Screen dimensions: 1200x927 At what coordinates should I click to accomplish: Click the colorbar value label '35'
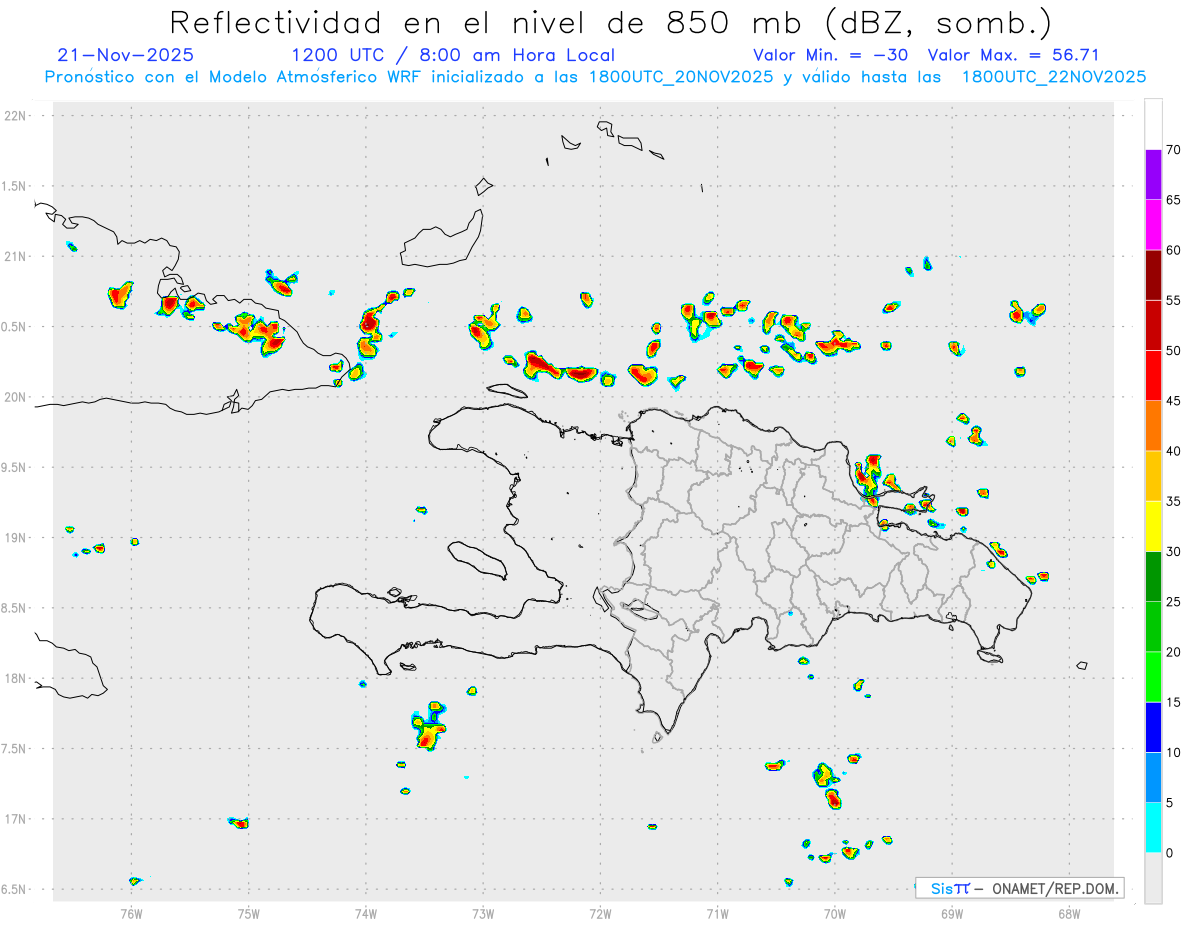tap(1174, 502)
